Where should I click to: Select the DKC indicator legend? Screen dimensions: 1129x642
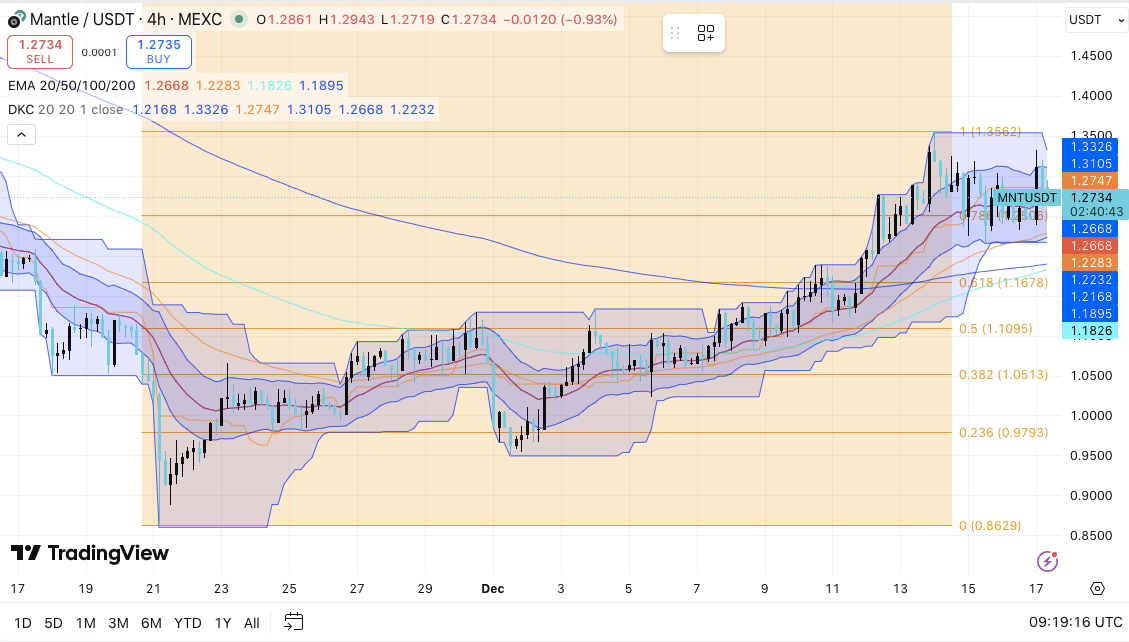coord(66,109)
